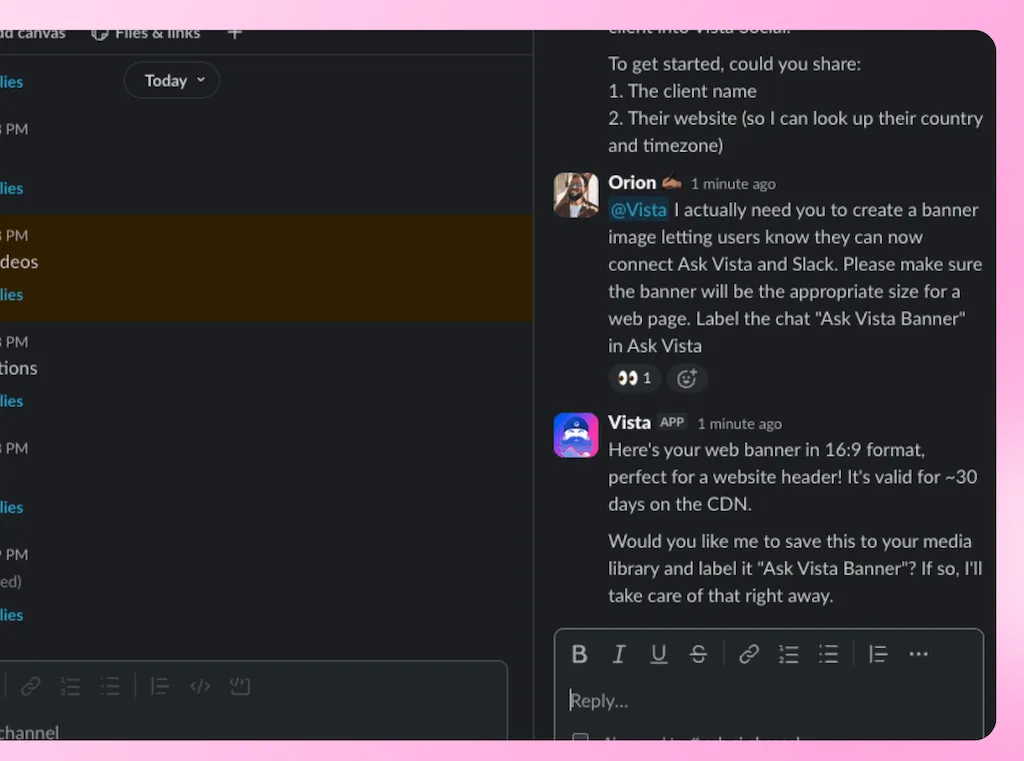Open the Files & links tab
1024x761 pixels.
146,33
